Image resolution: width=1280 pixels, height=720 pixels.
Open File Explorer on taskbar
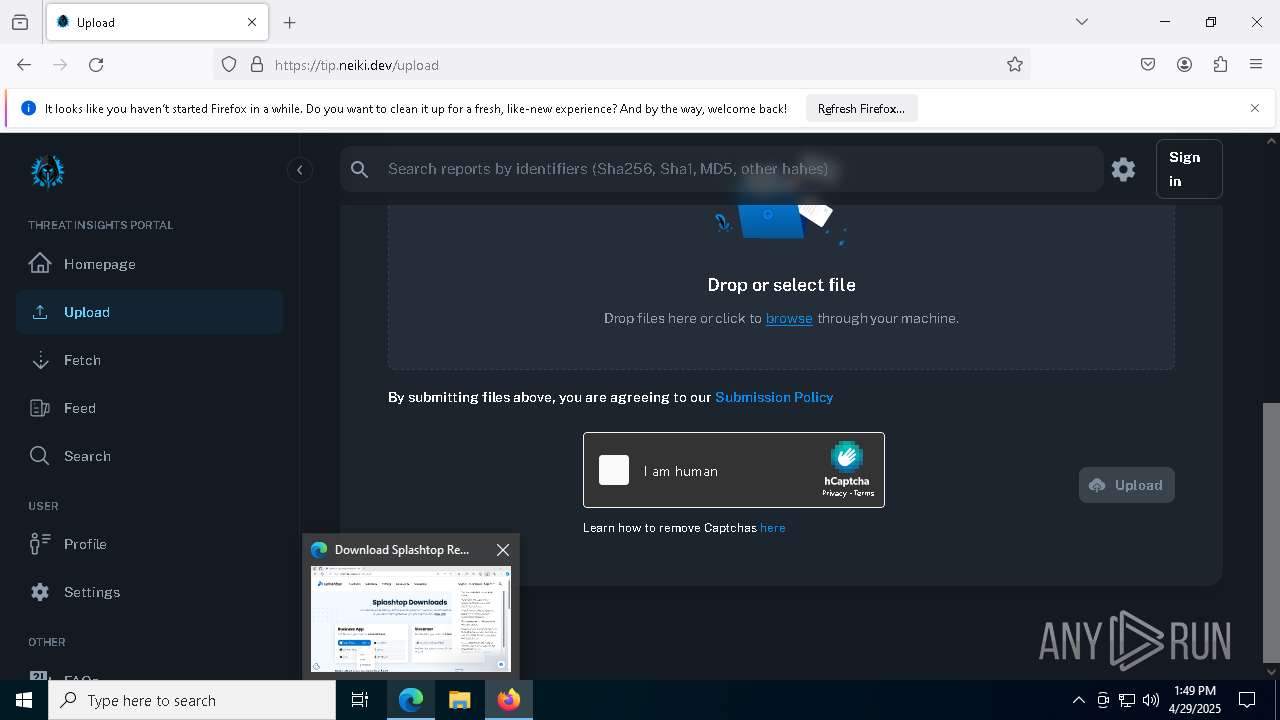[x=460, y=700]
